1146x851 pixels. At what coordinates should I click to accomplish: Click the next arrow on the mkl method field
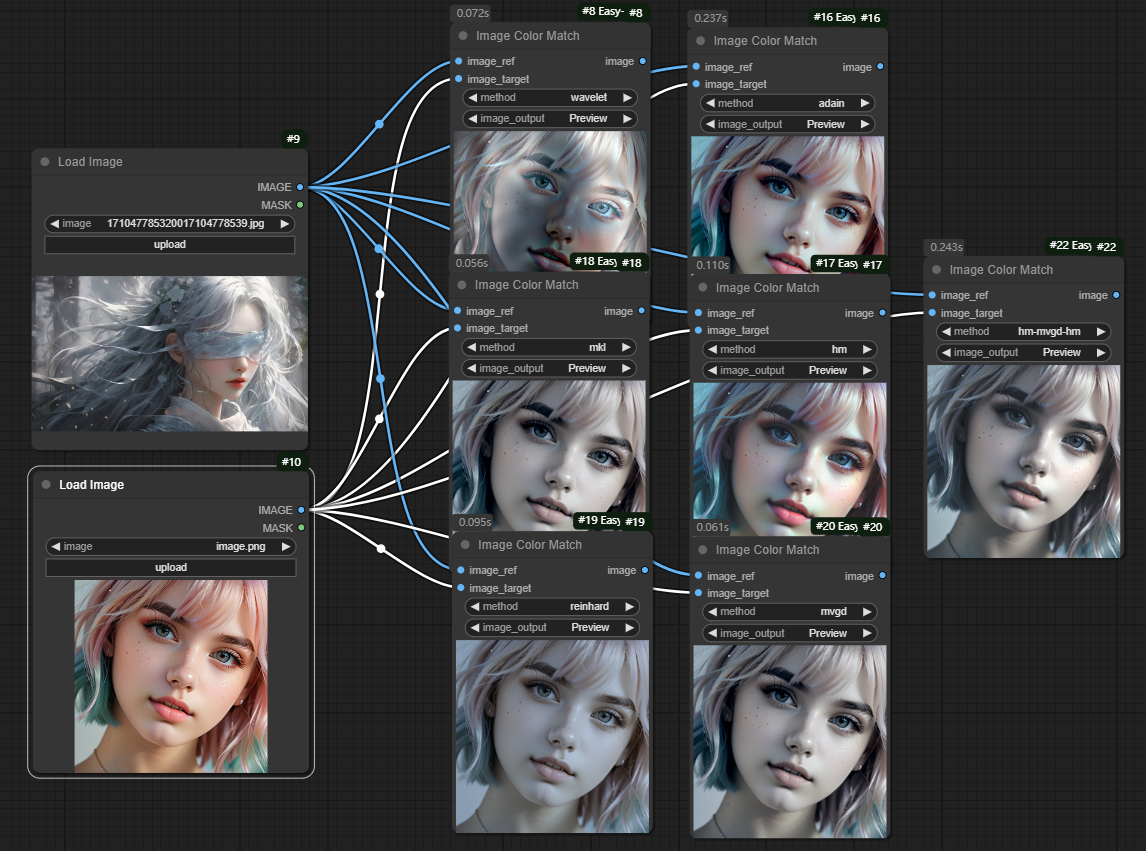point(626,347)
